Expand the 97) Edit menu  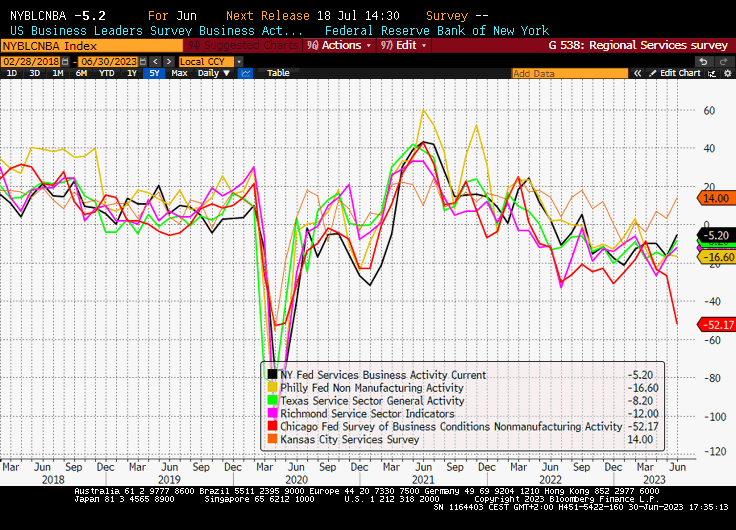tap(404, 45)
